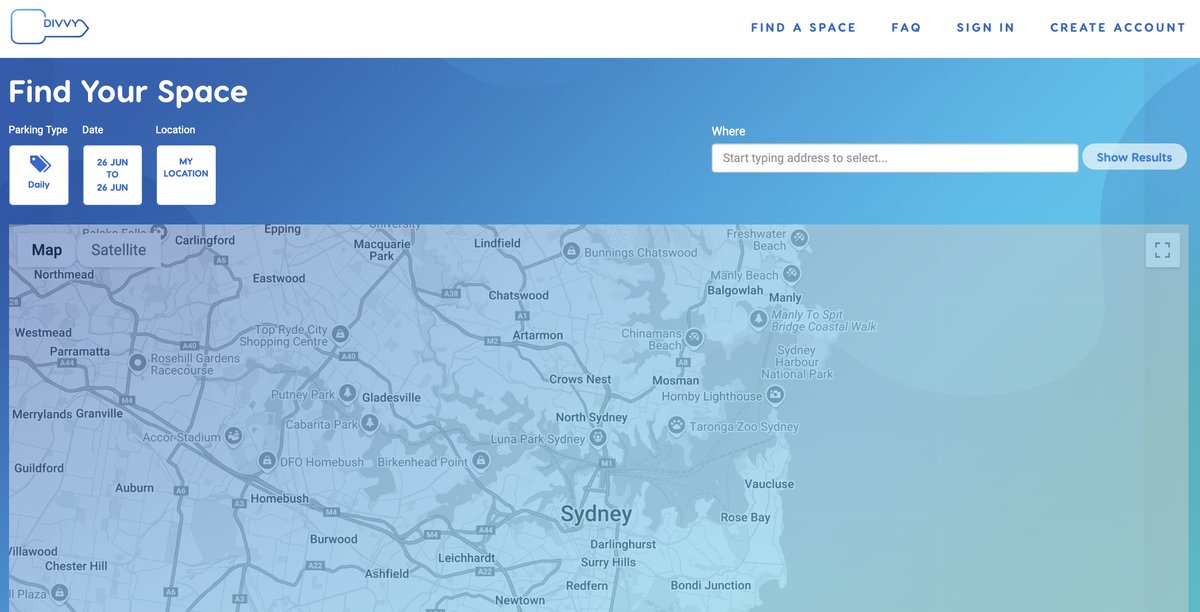Click the Rose Bay map label
The width and height of the screenshot is (1200, 612).
pyautogui.click(x=746, y=517)
